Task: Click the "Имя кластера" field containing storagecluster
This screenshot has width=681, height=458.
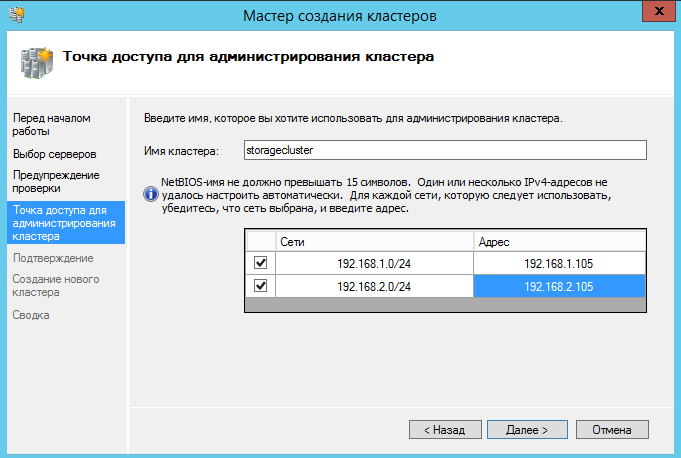Action: coord(445,150)
